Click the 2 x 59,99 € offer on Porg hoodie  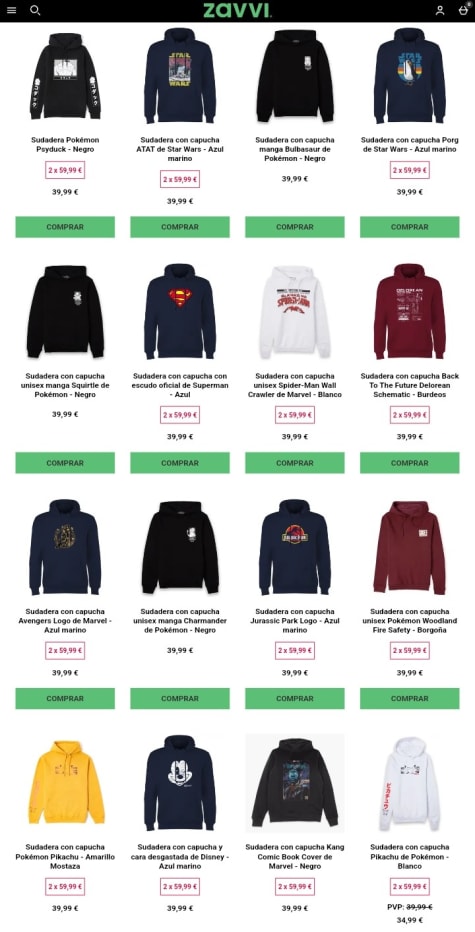click(410, 170)
